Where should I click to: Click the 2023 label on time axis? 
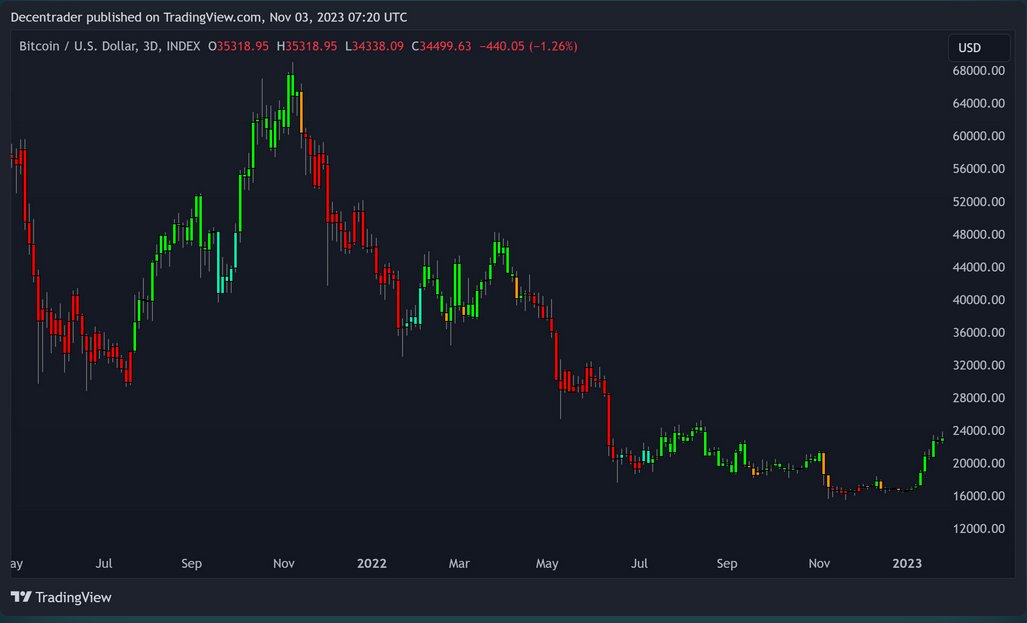coord(906,563)
